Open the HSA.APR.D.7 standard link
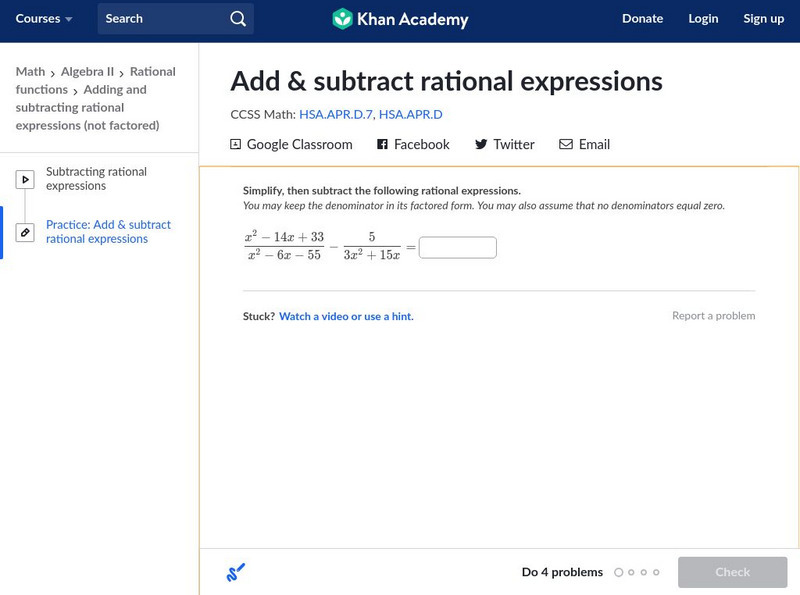Screen dimensions: 800x595 point(335,115)
